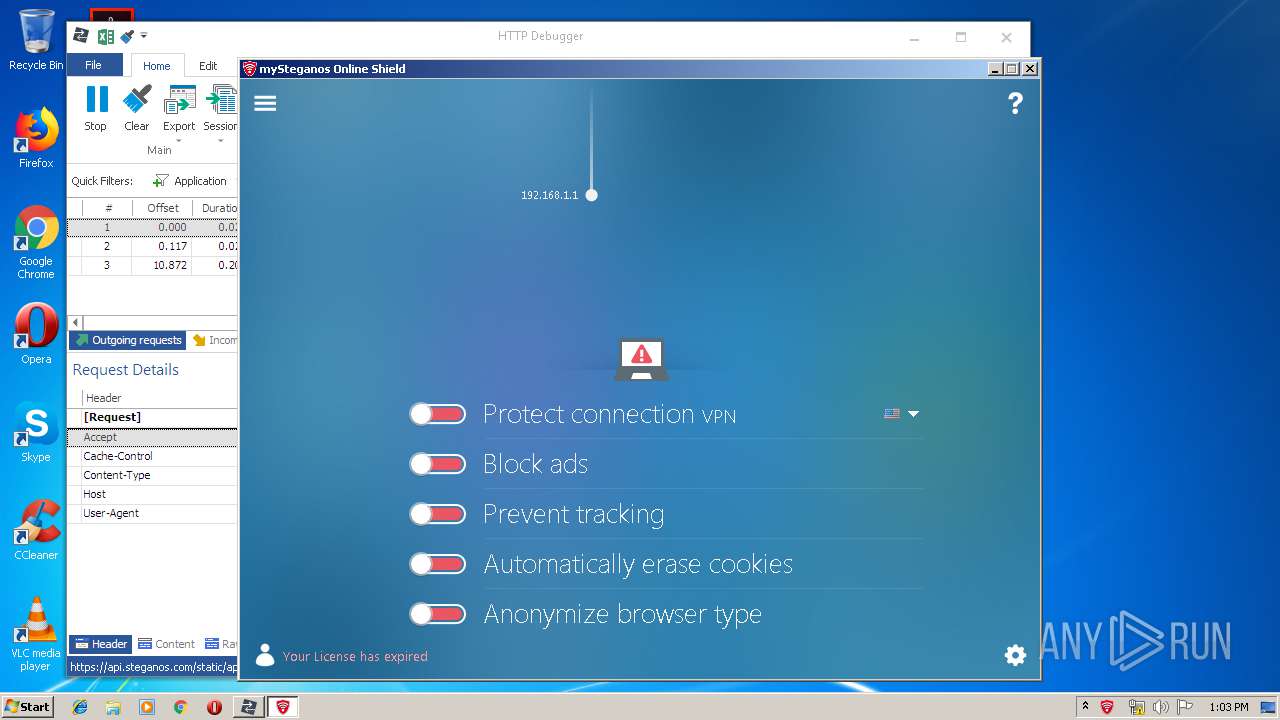
Task: Click the Steganos shield tray icon
Action: pos(1107,707)
